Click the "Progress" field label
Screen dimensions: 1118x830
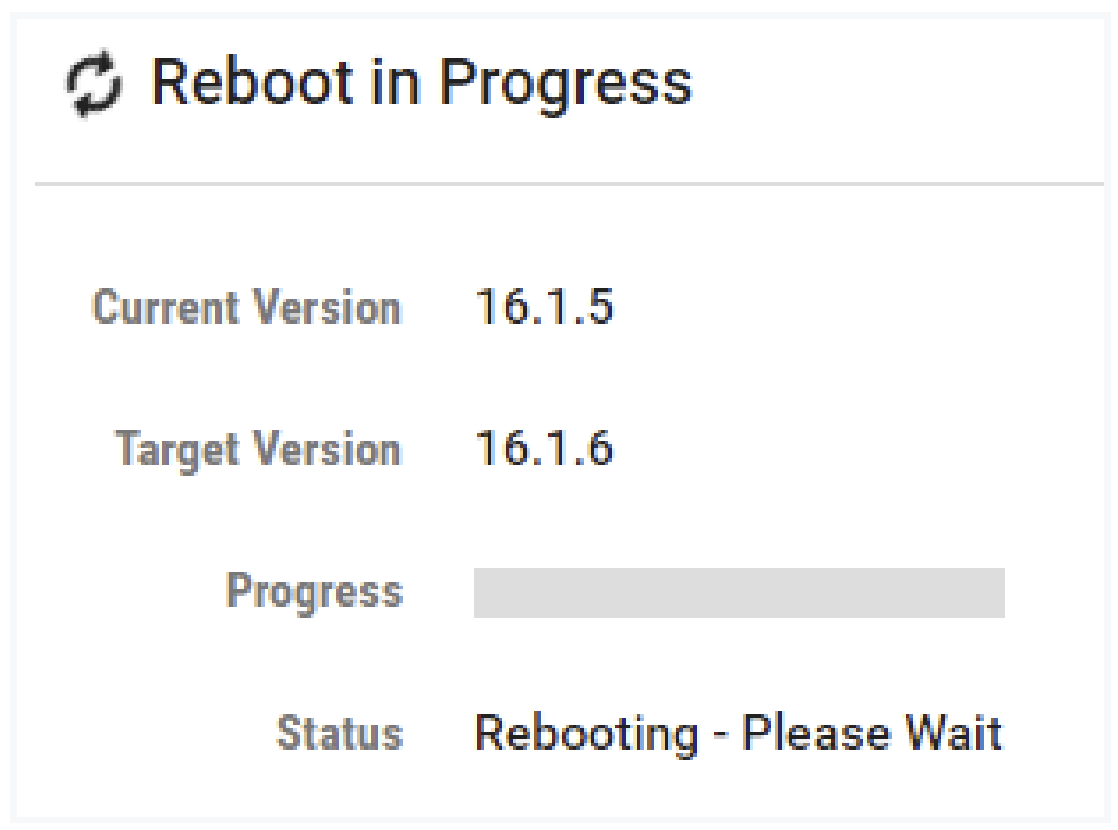pyautogui.click(x=314, y=592)
